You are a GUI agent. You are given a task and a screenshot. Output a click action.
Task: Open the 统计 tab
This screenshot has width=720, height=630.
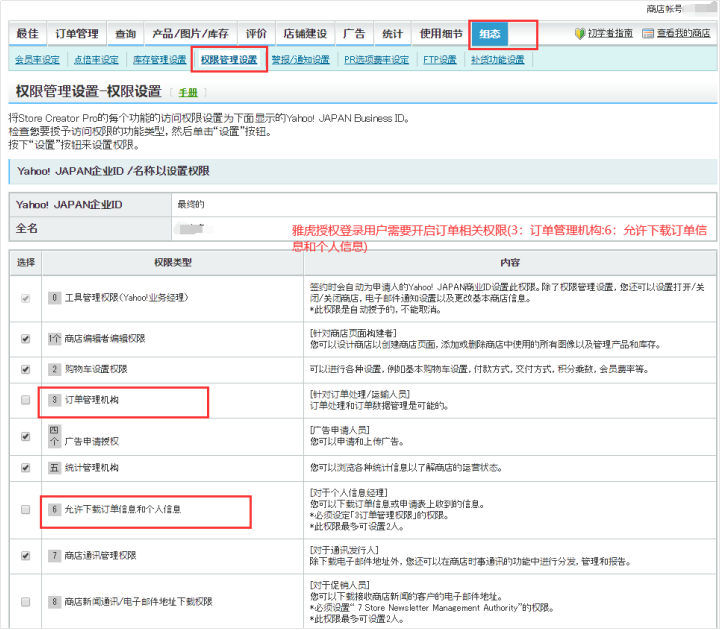(392, 34)
